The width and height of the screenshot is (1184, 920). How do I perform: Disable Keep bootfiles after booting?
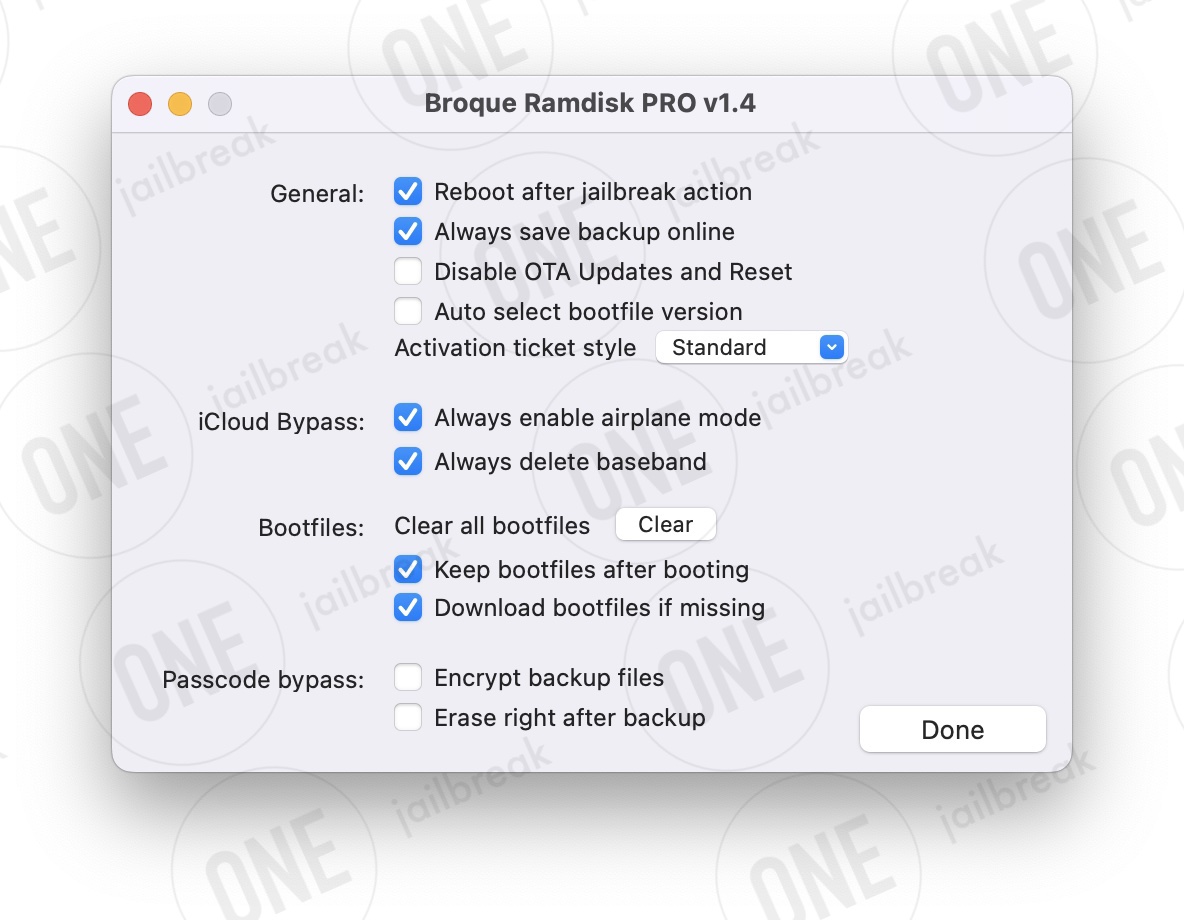(408, 569)
